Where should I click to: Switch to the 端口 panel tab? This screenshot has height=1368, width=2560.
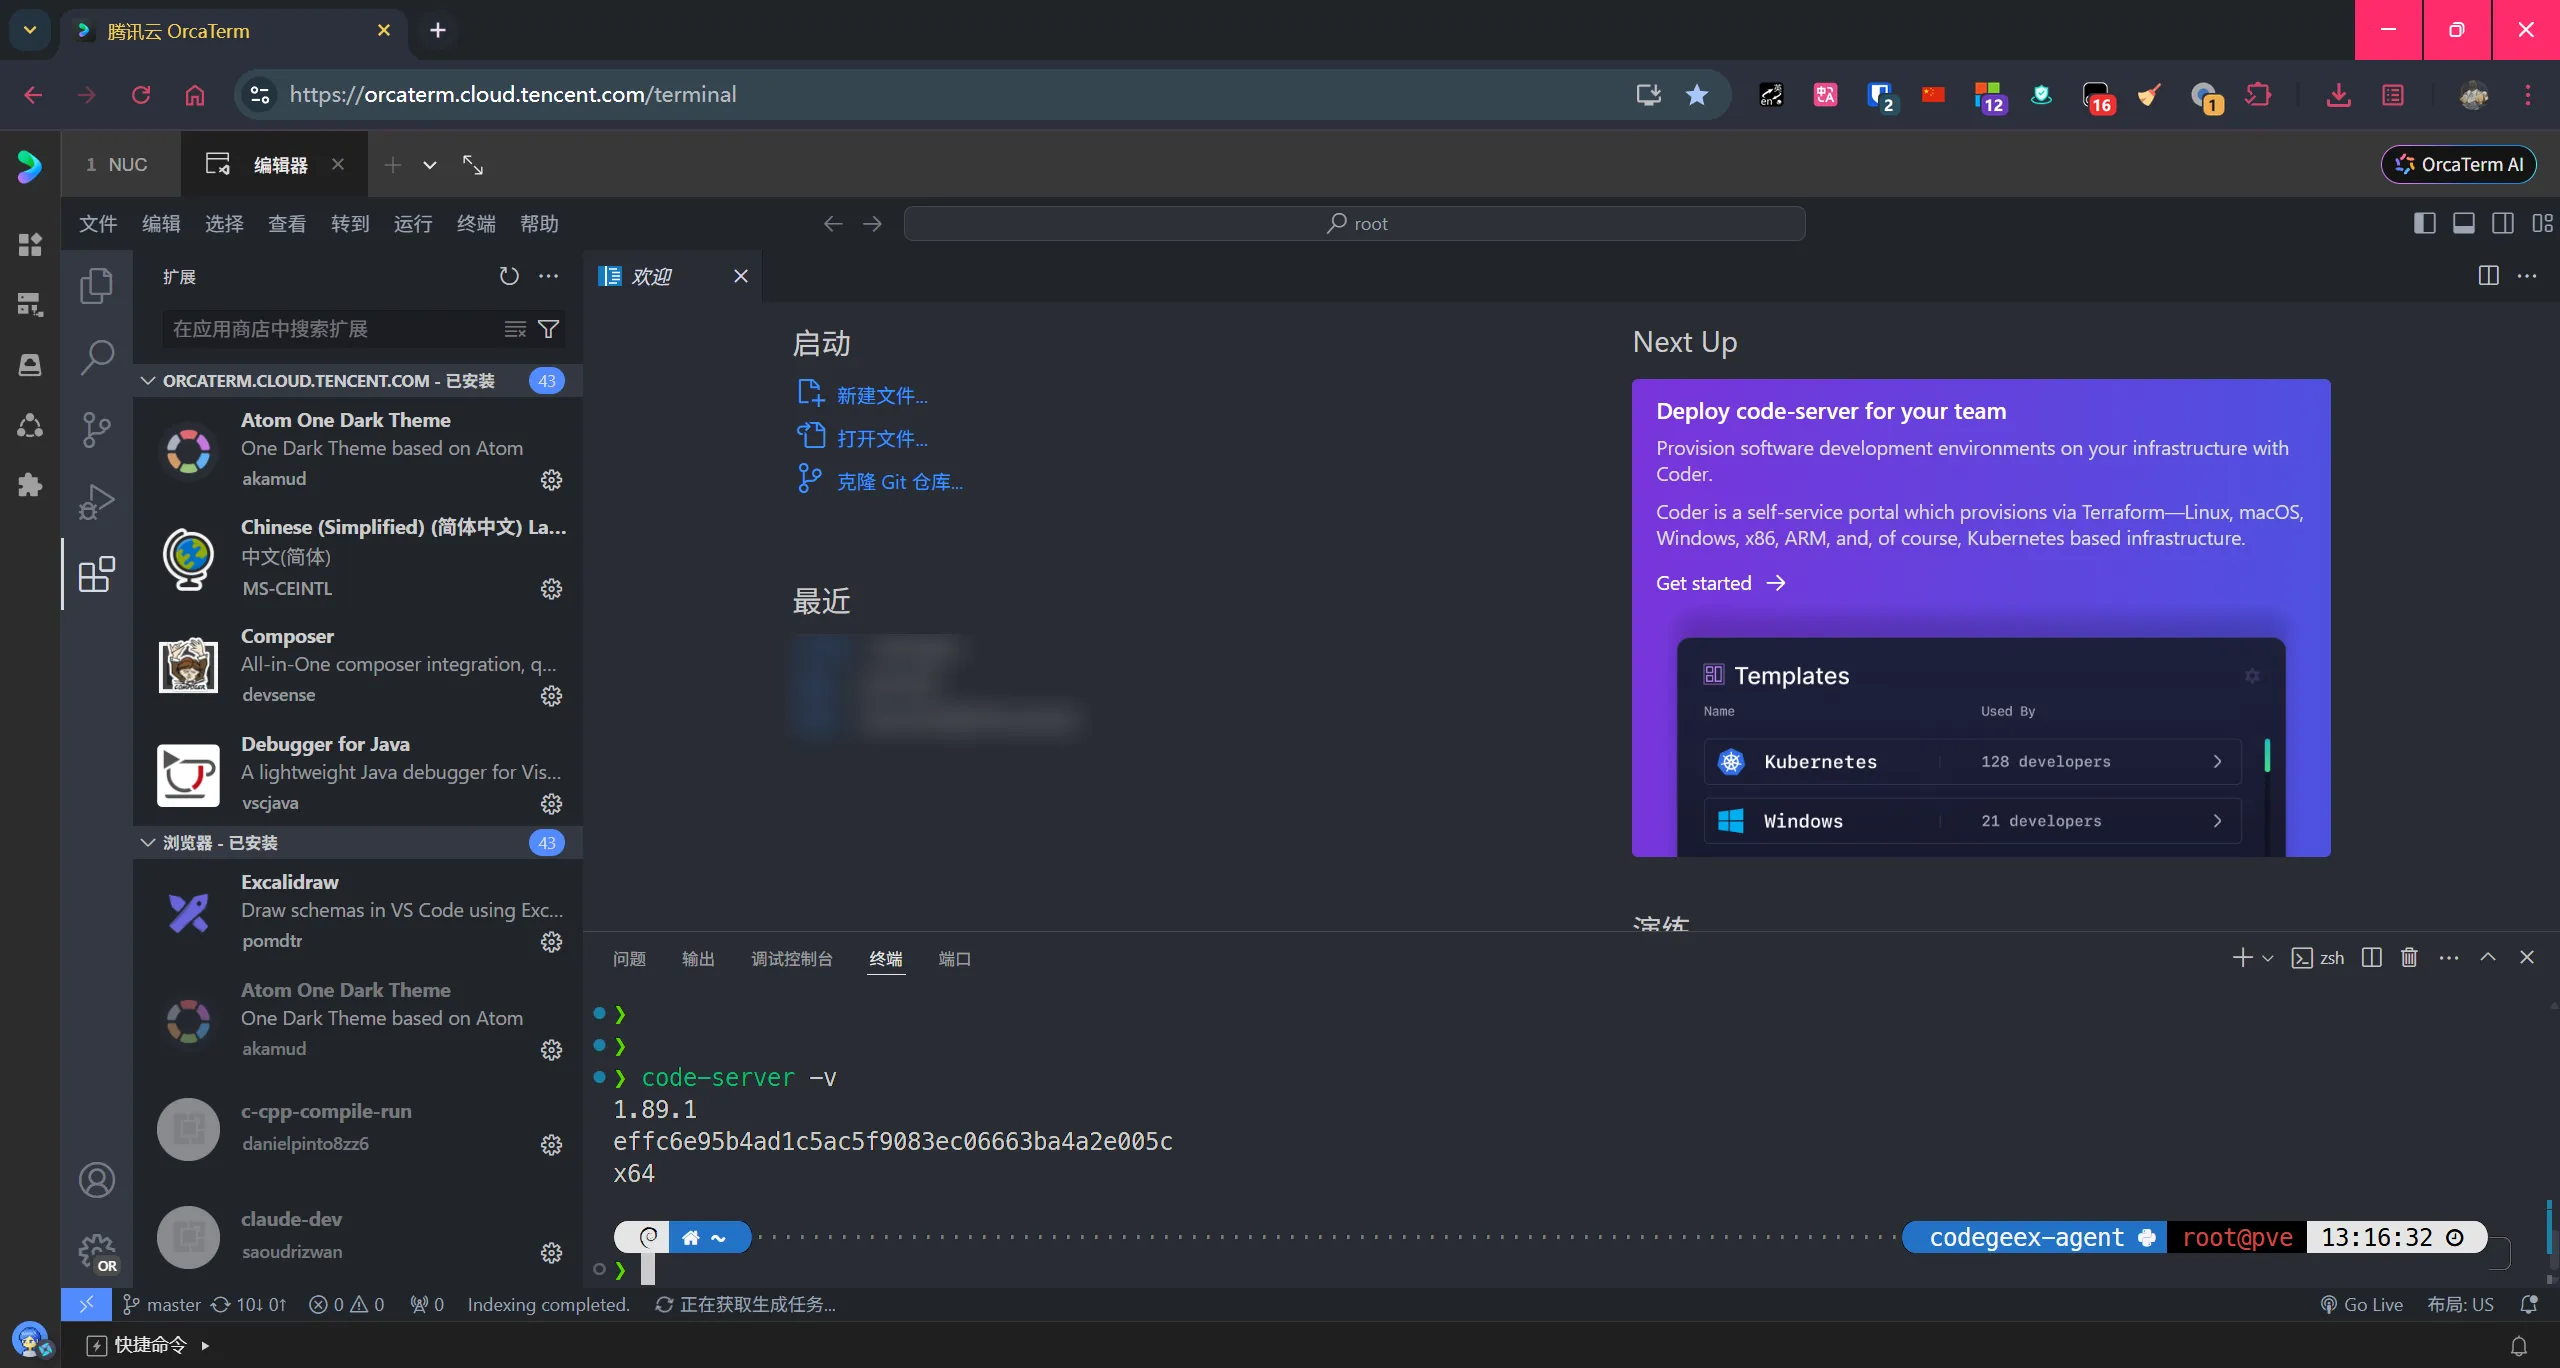[954, 959]
